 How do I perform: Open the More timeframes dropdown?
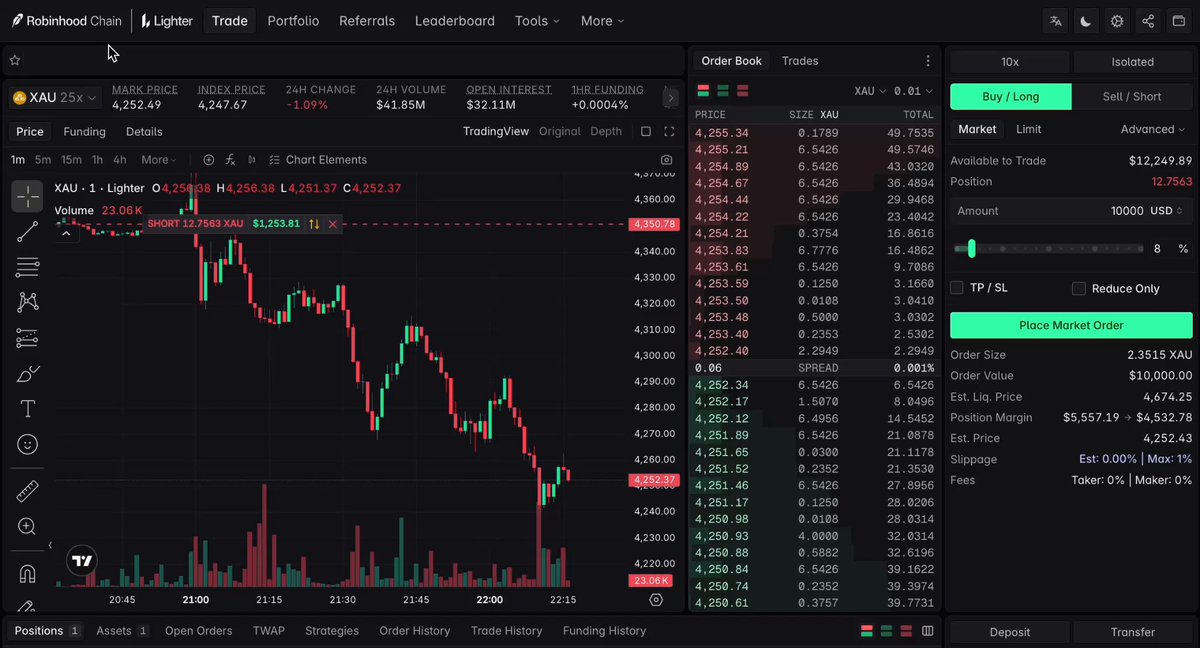pos(159,160)
